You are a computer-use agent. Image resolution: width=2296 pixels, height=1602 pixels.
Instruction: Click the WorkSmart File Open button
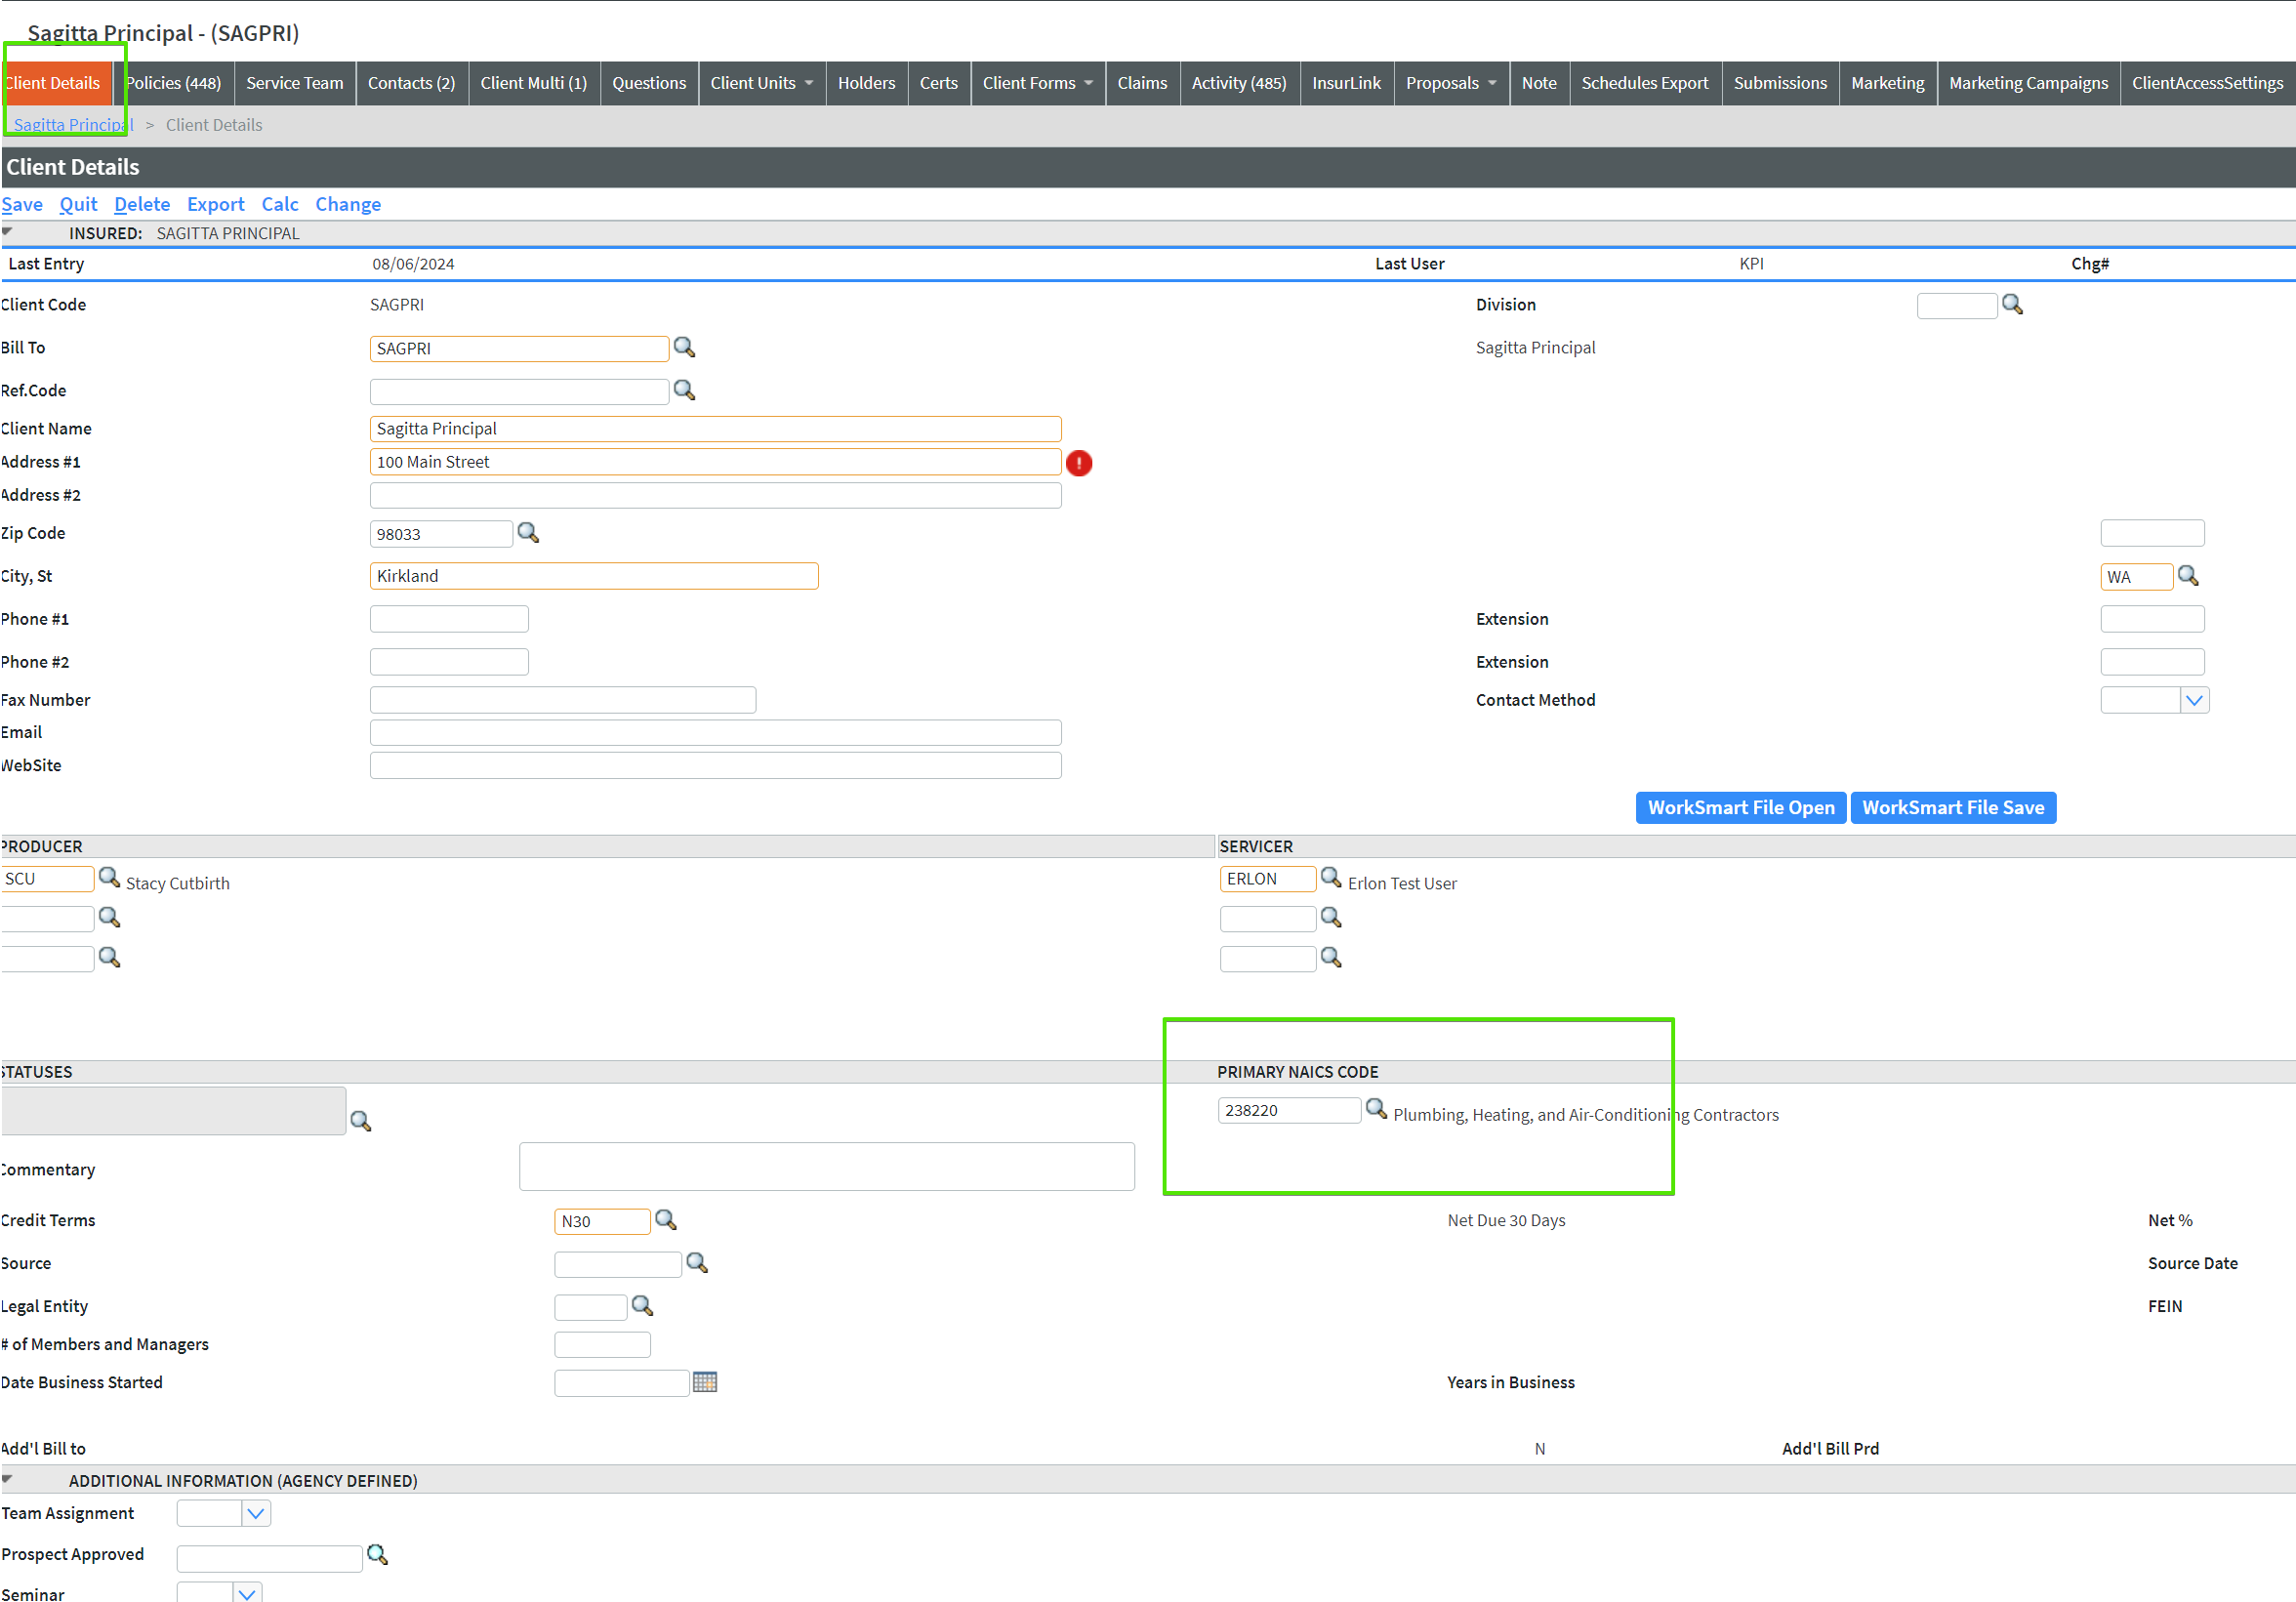click(1740, 807)
